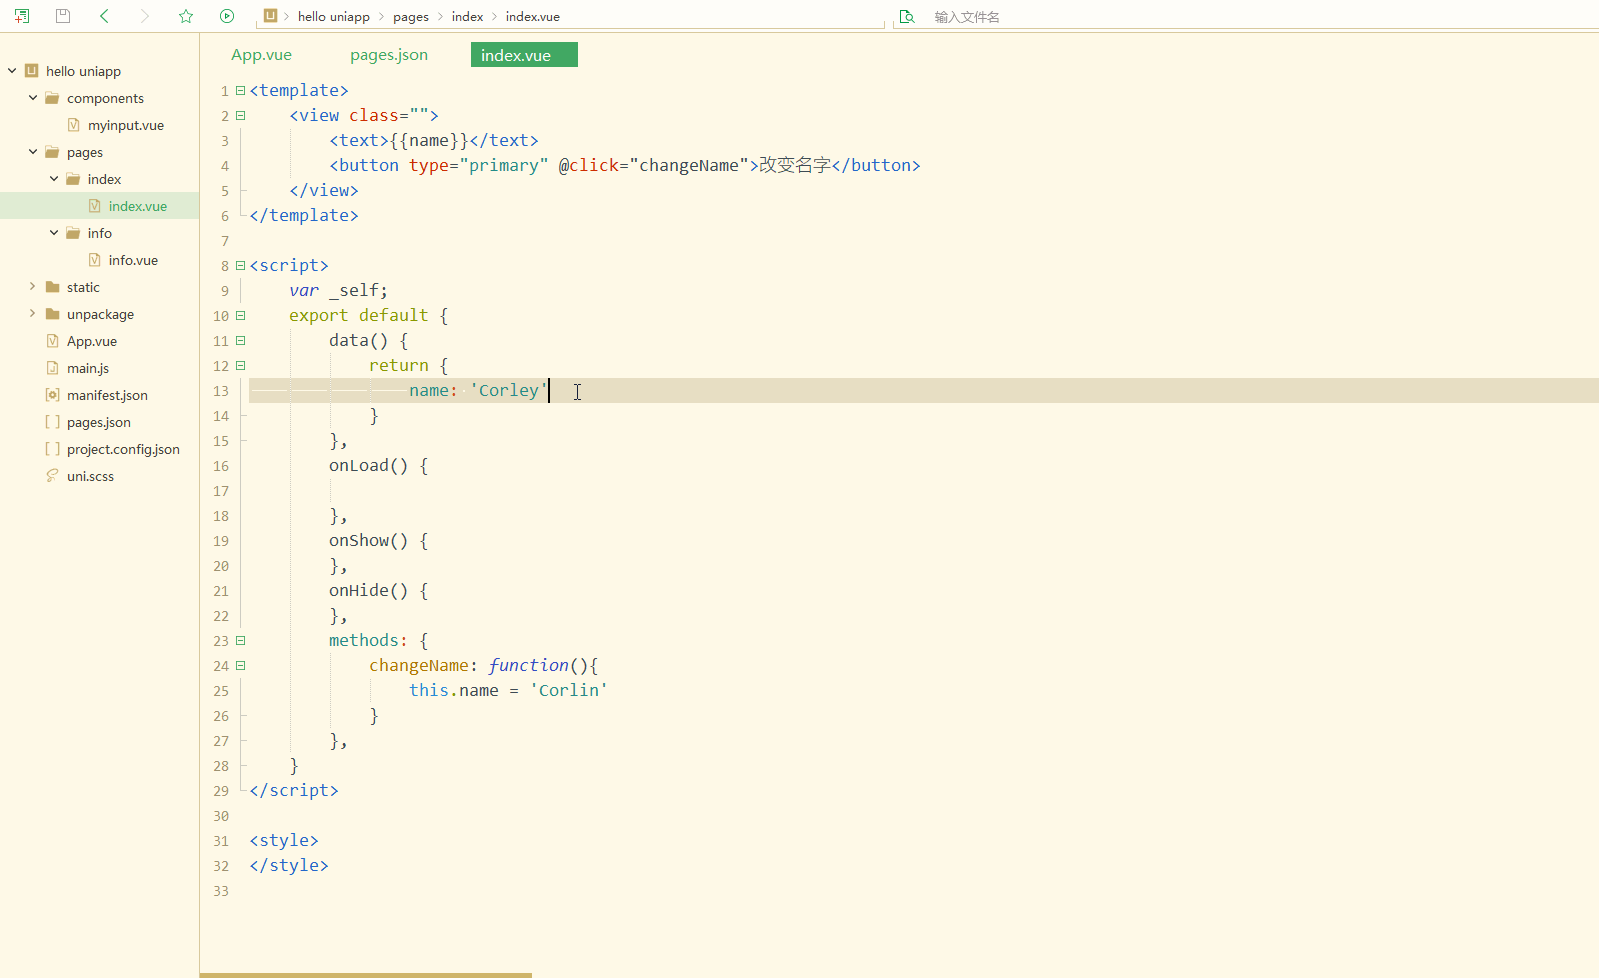The image size is (1599, 978).
Task: Fold the script block at line 8
Action: (240, 265)
